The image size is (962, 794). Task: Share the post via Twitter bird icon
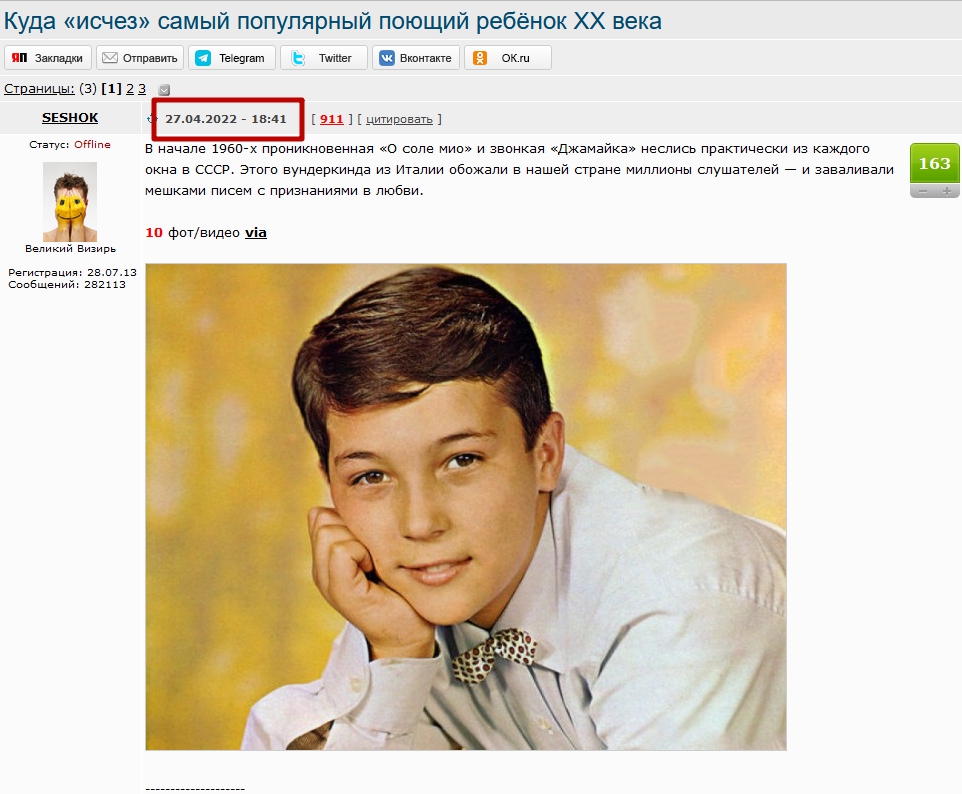tap(298, 58)
